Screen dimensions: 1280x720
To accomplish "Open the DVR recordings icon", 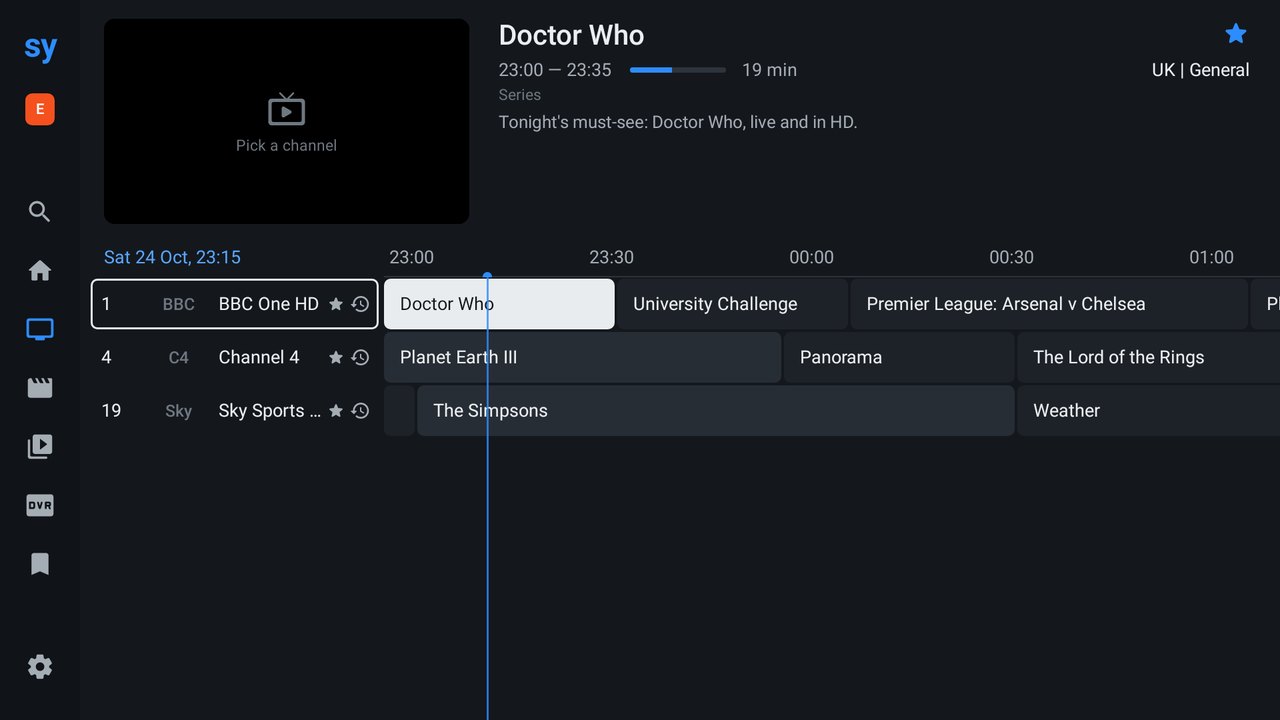I will coord(40,505).
